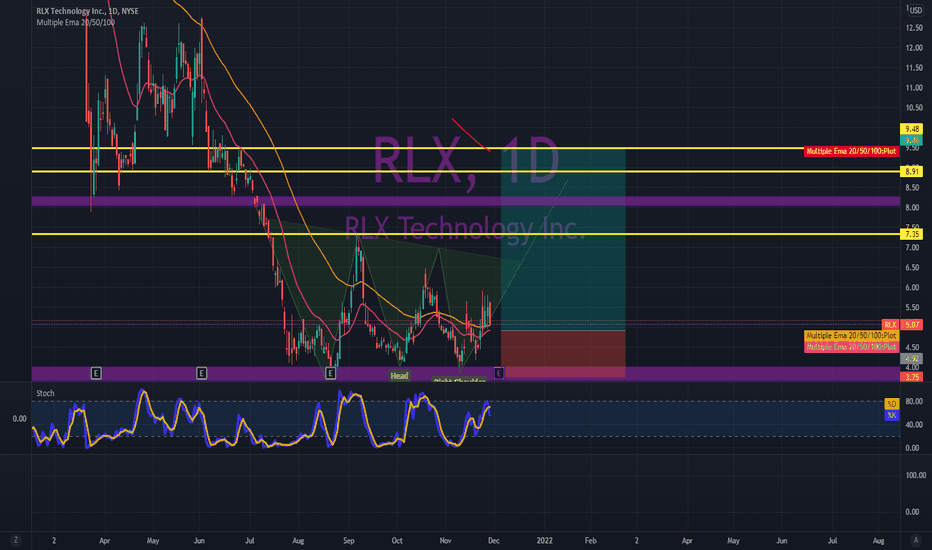Click the 100.00 lower pane axis label

(915, 475)
